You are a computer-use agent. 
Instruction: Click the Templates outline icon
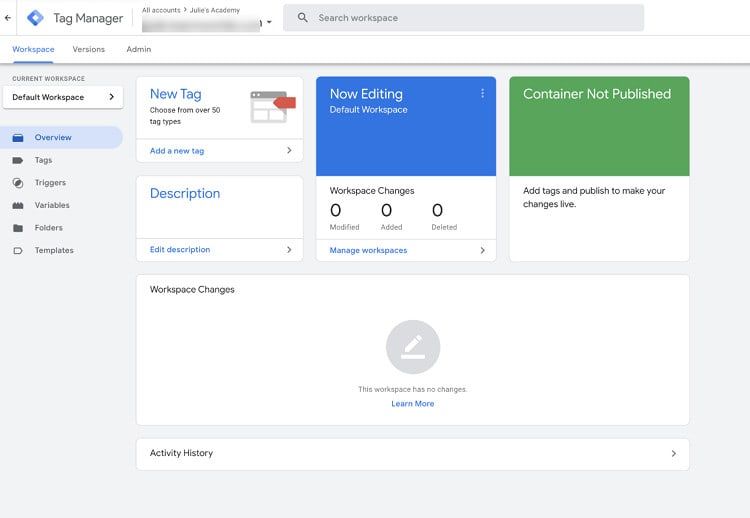pos(18,251)
